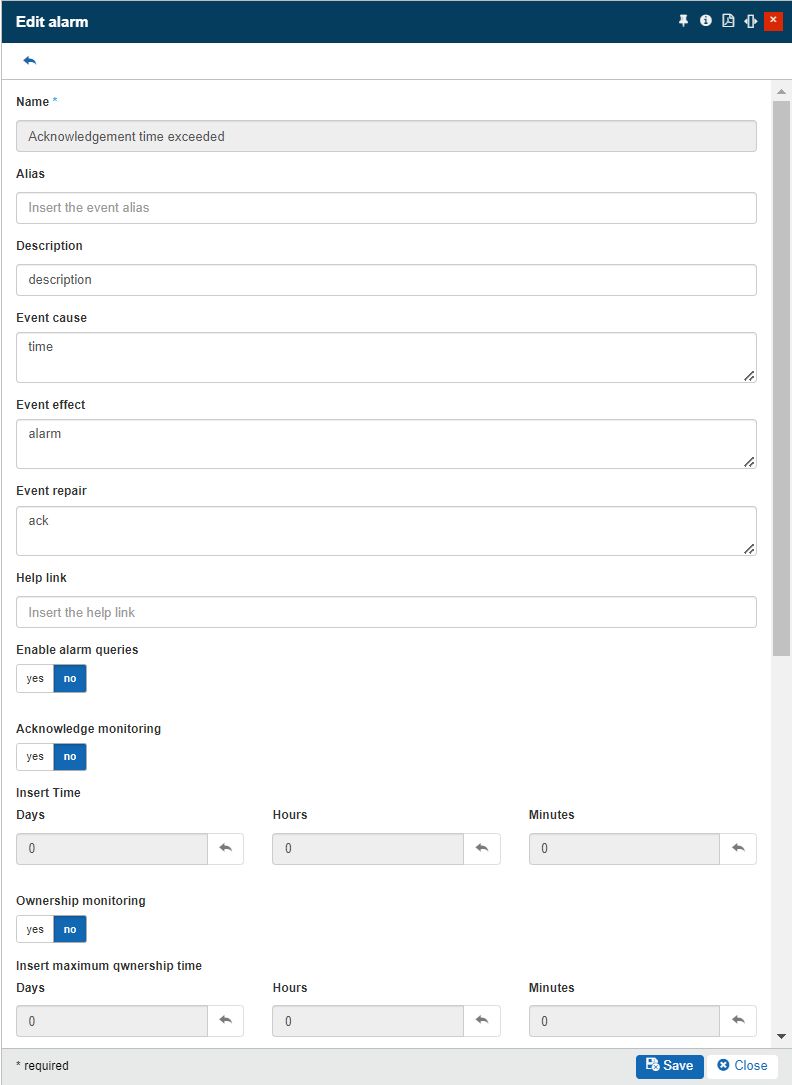Screen dimensions: 792x1085
Task: Reset maximum ownership time Minutes value
Action: click(x=738, y=1021)
